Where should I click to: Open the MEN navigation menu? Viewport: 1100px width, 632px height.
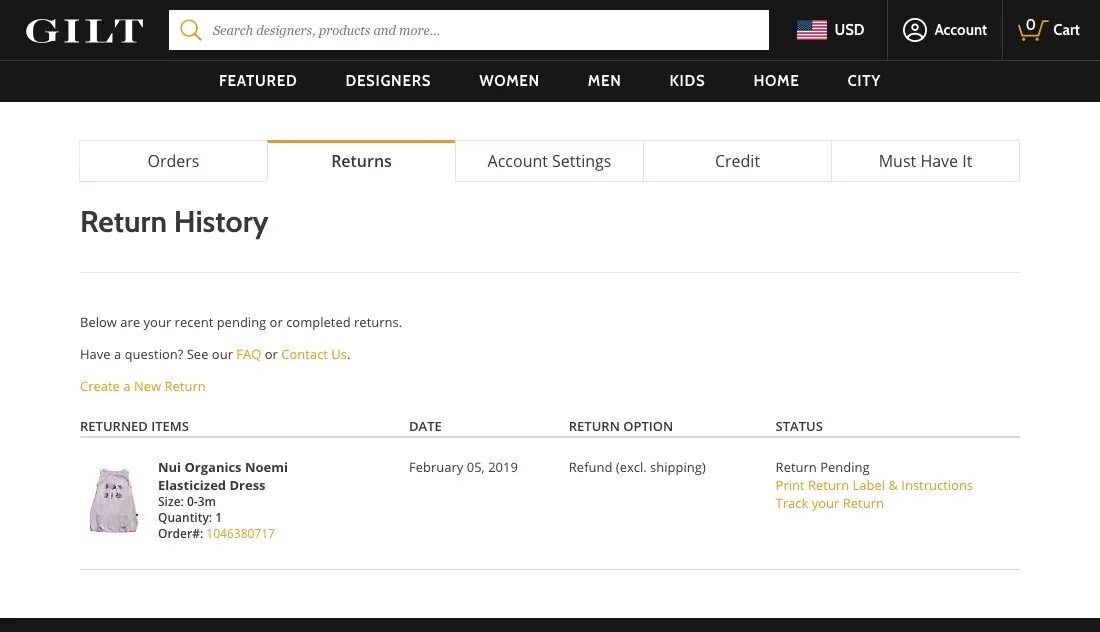click(604, 81)
